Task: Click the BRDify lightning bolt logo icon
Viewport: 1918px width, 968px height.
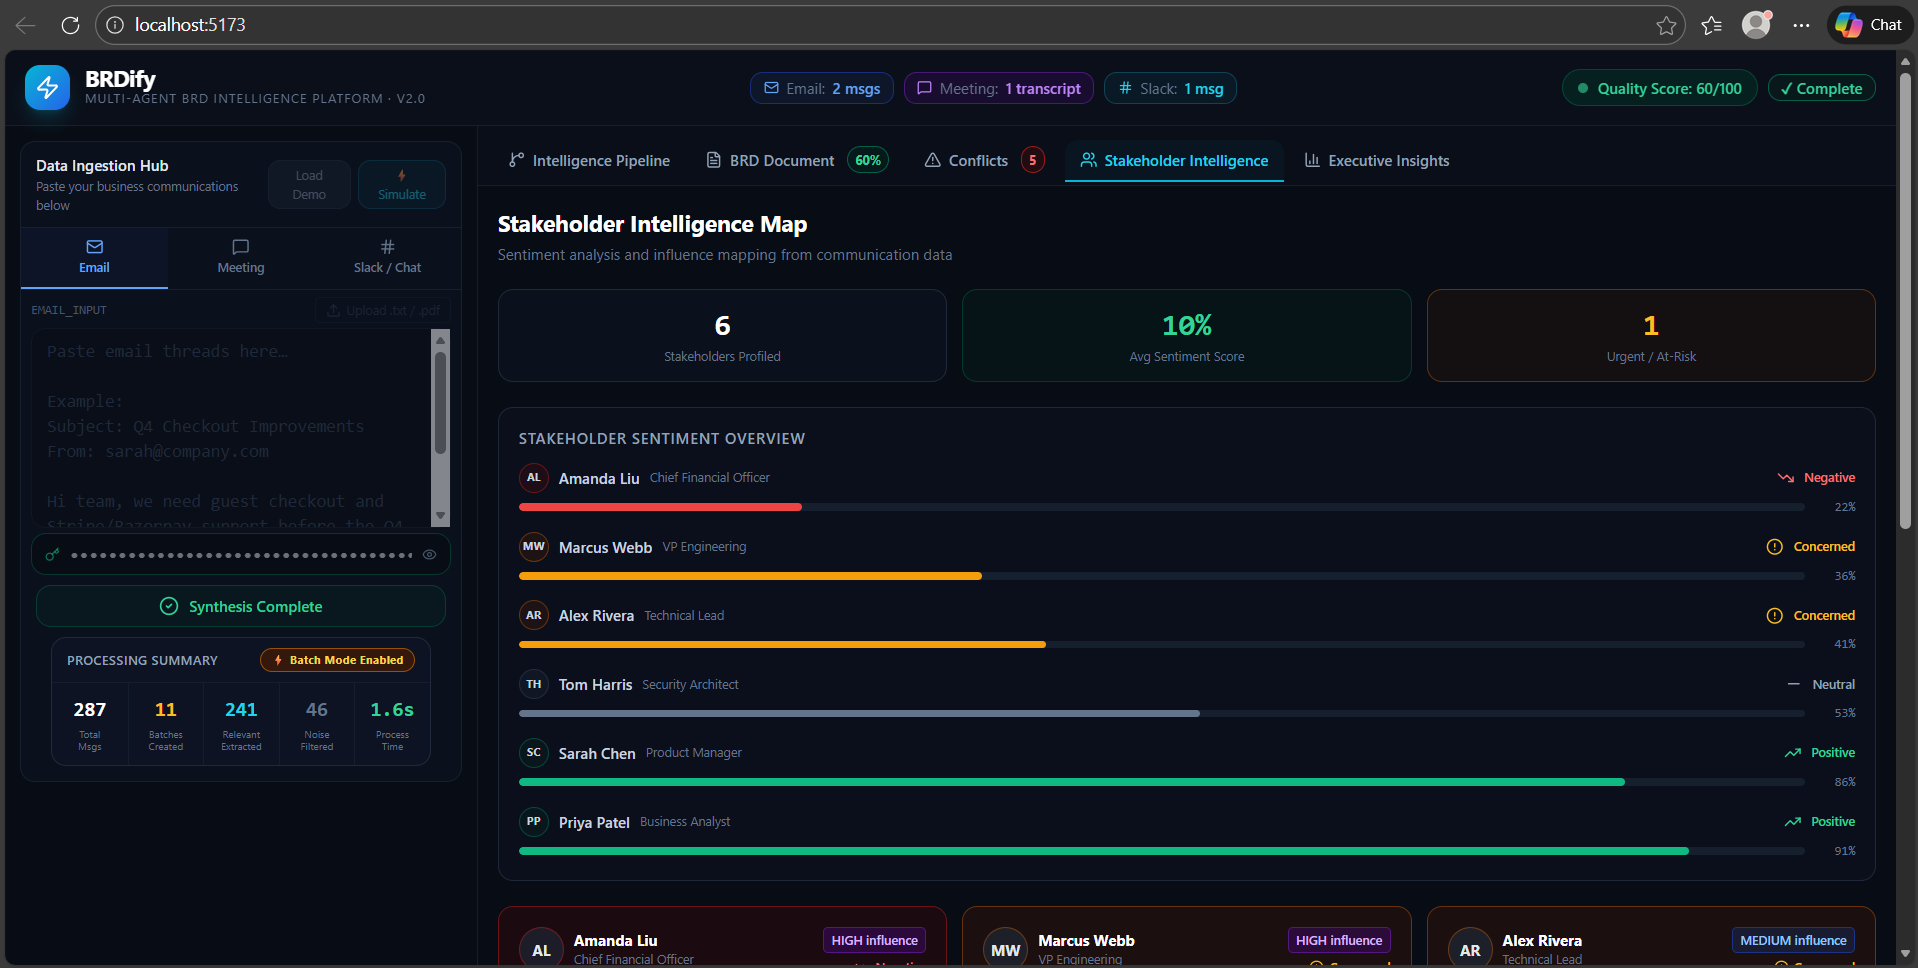Action: [x=48, y=87]
